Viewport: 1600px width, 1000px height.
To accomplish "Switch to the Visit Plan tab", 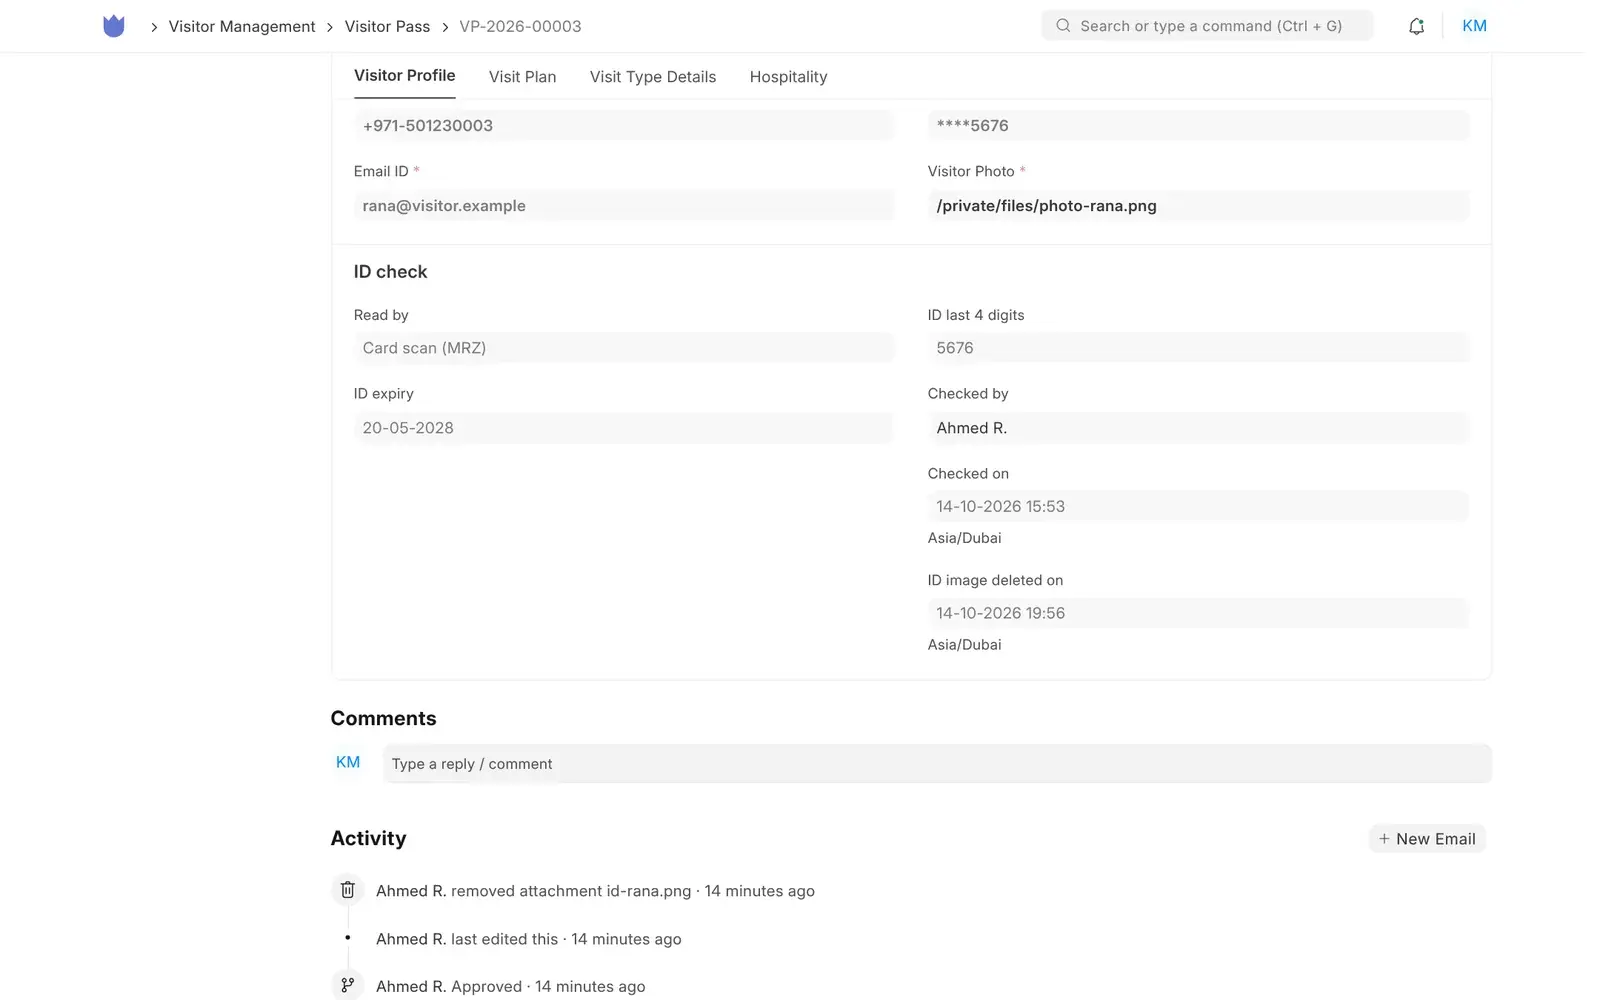I will coord(522,77).
